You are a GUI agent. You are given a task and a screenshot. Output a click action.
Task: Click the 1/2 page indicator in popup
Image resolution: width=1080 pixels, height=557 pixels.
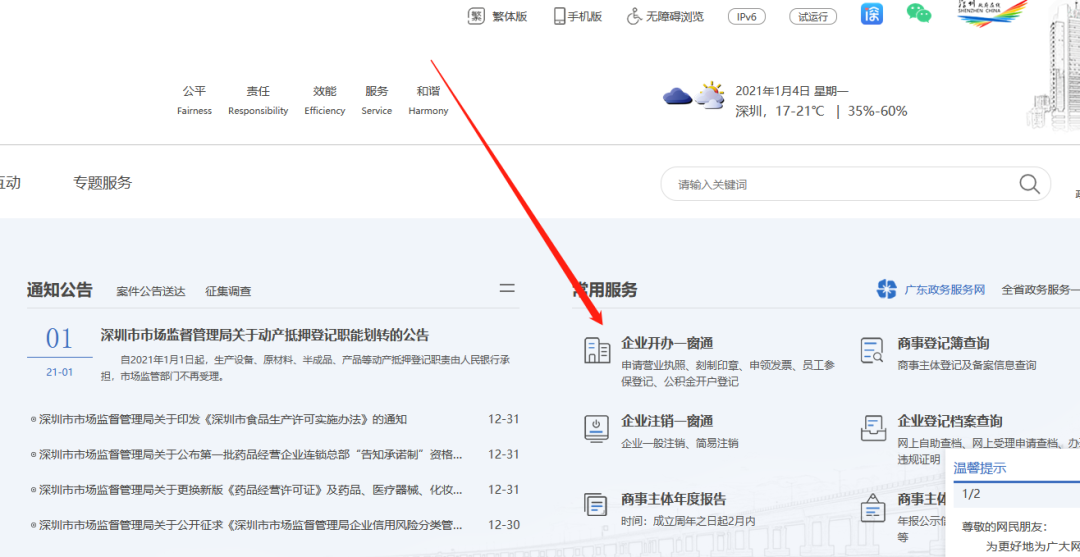tap(971, 494)
